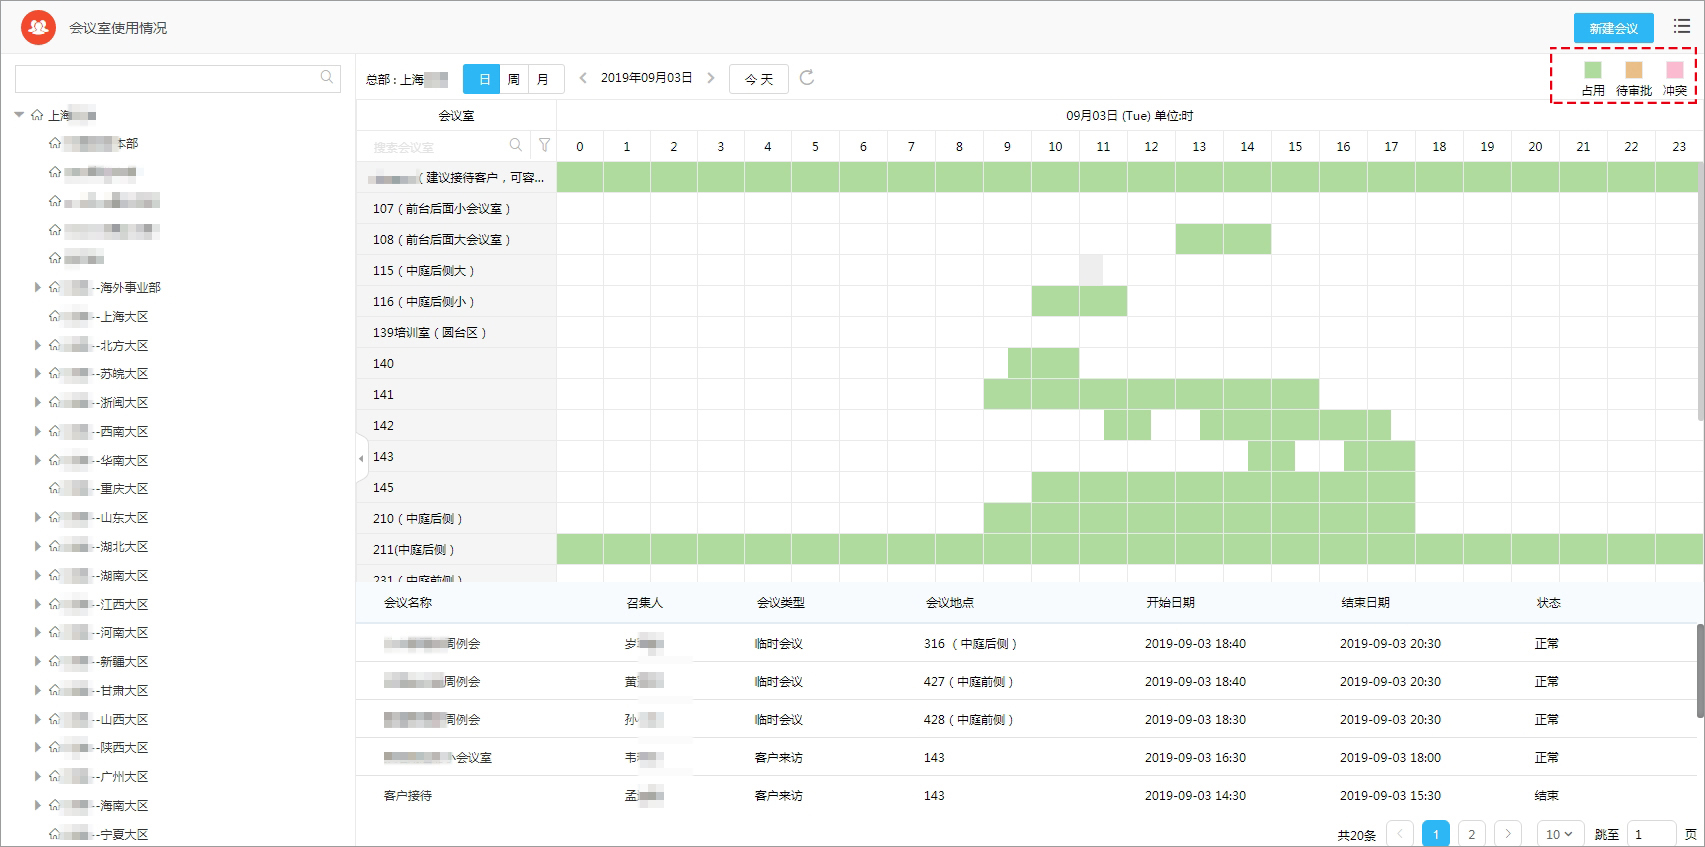Image resolution: width=1705 pixels, height=847 pixels.
Task: Select the 新疆大区 tree item
Action: (104, 661)
